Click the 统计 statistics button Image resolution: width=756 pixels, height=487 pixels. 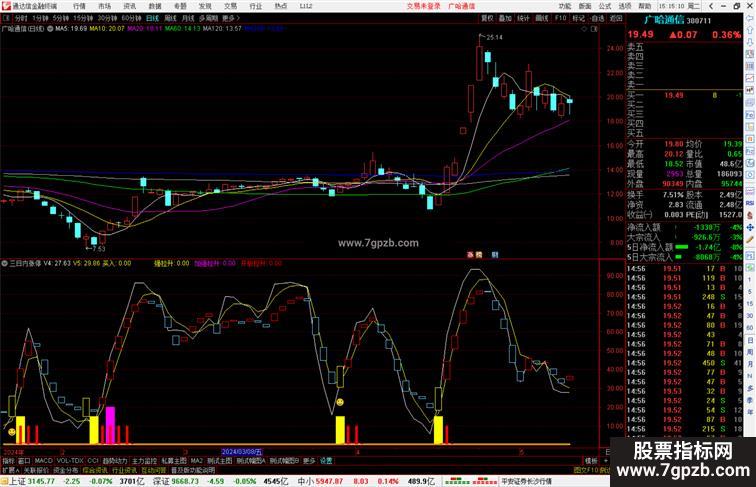[524, 18]
